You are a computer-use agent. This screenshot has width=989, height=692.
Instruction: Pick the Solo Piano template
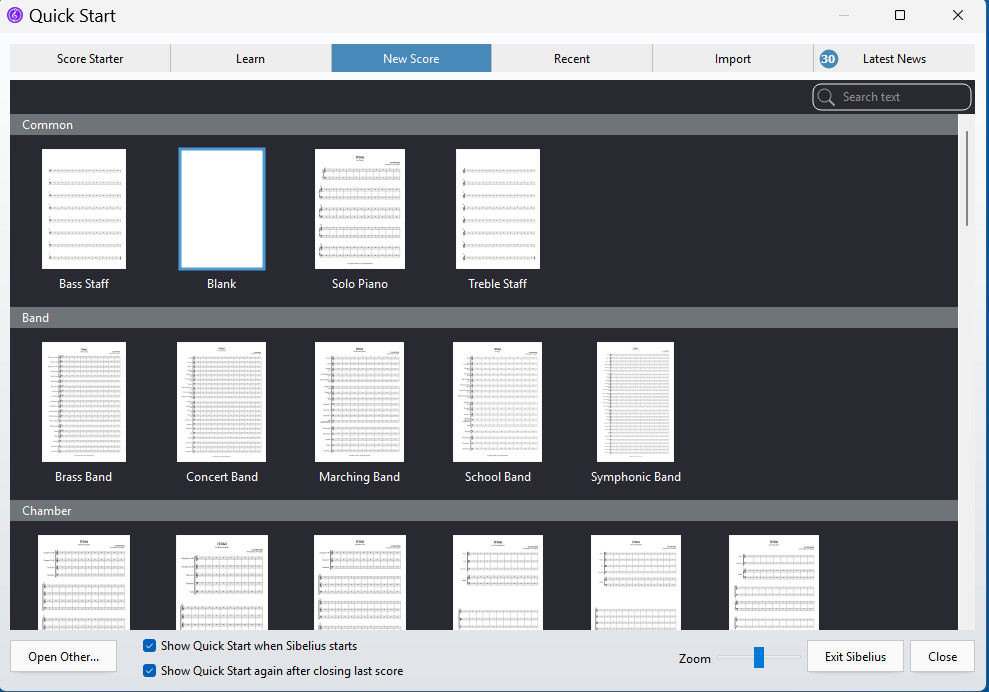(360, 219)
